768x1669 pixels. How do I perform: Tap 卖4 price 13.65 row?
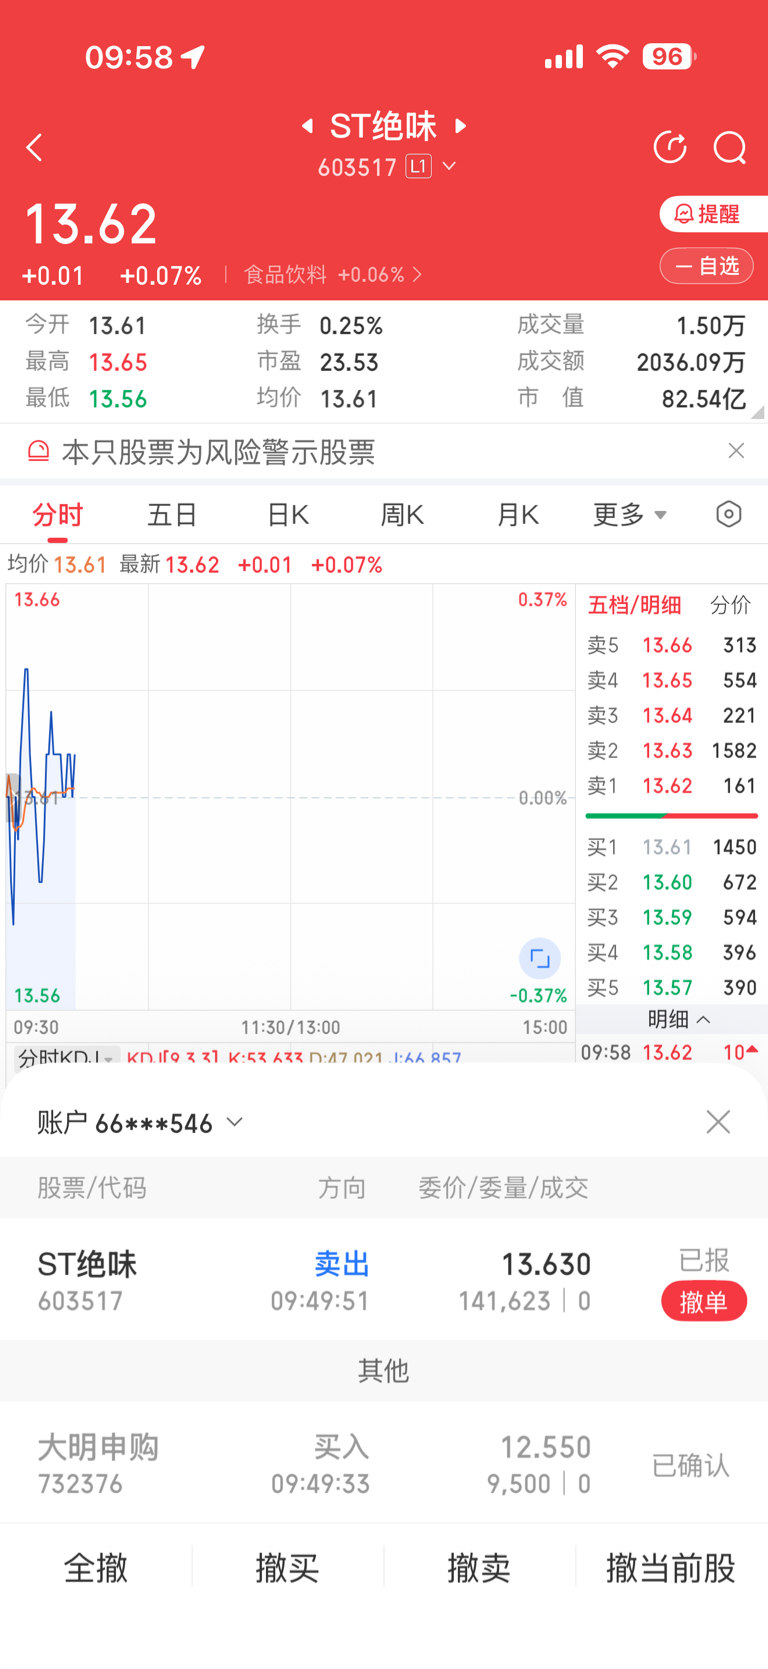(672, 680)
